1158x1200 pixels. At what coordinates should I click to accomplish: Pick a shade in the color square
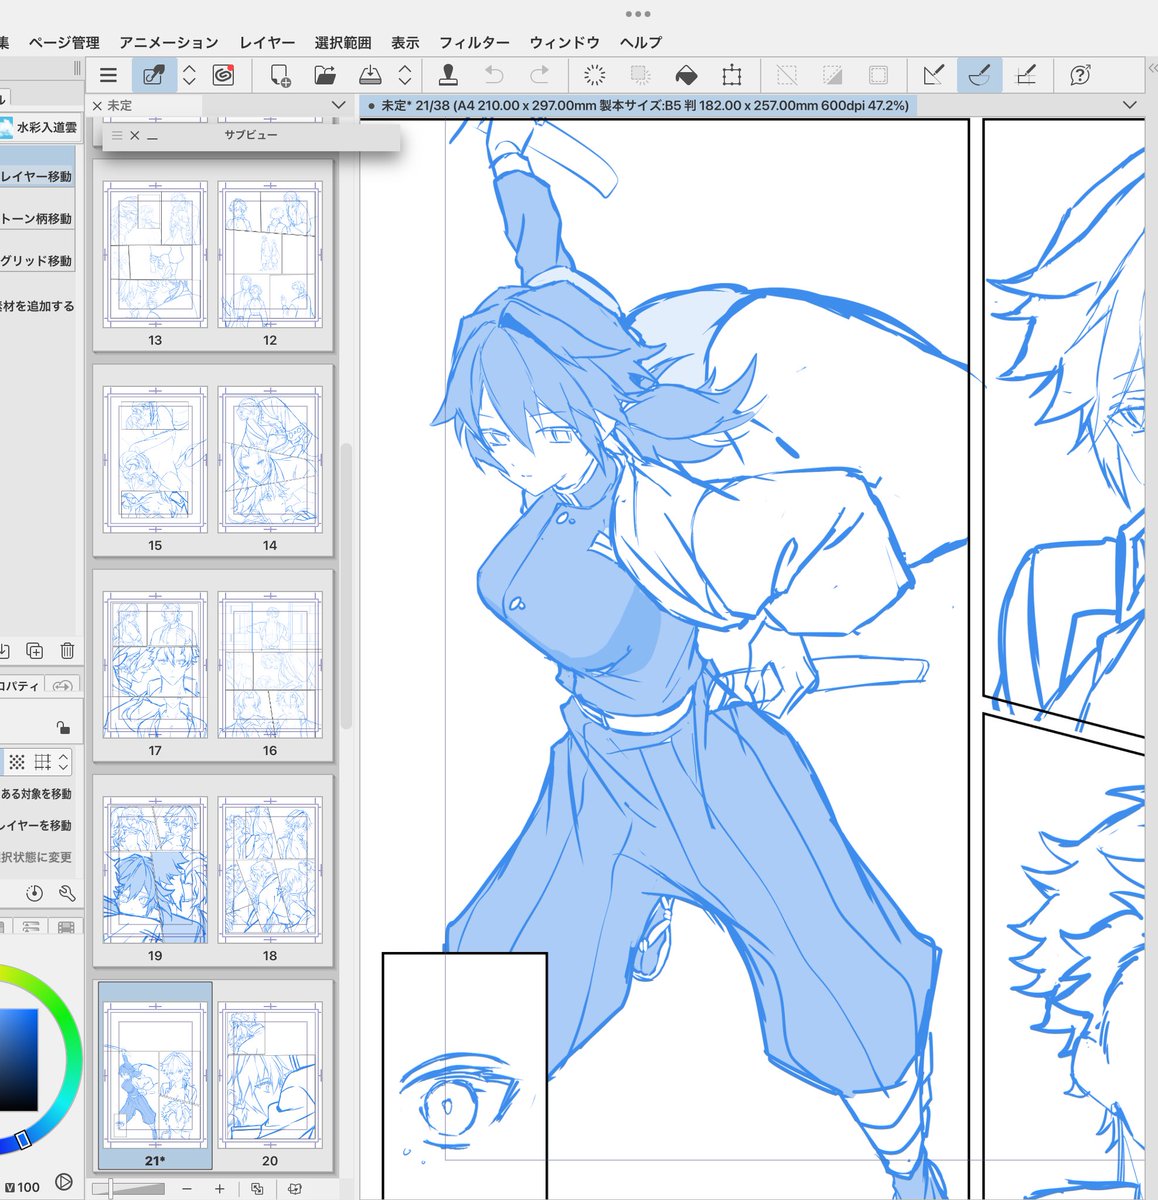18,1060
